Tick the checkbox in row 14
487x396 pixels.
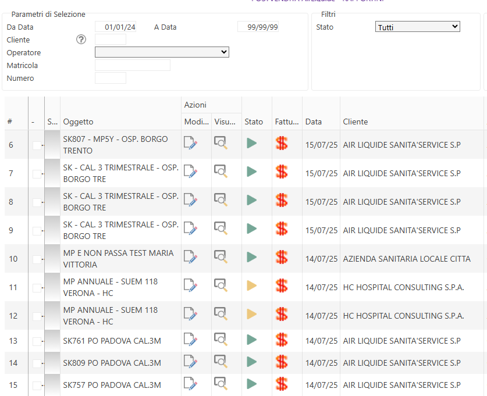pos(37,363)
